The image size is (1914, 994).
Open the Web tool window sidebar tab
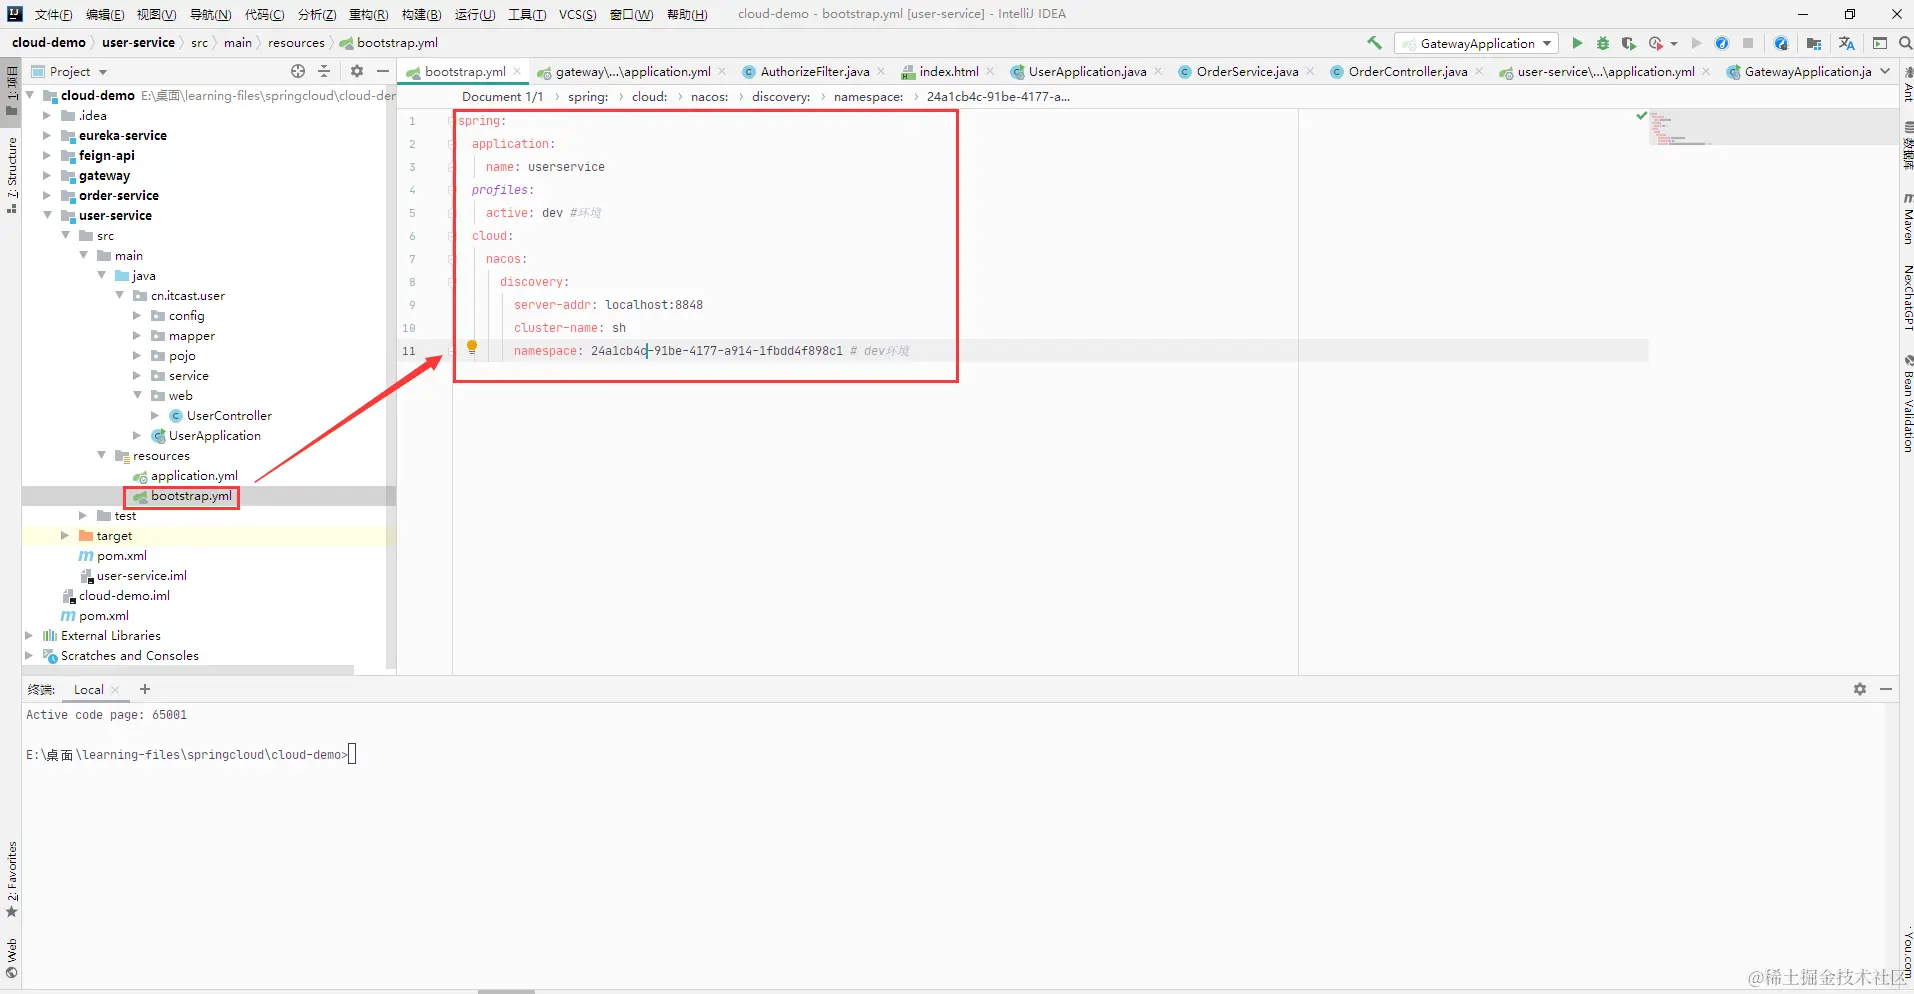(x=11, y=958)
